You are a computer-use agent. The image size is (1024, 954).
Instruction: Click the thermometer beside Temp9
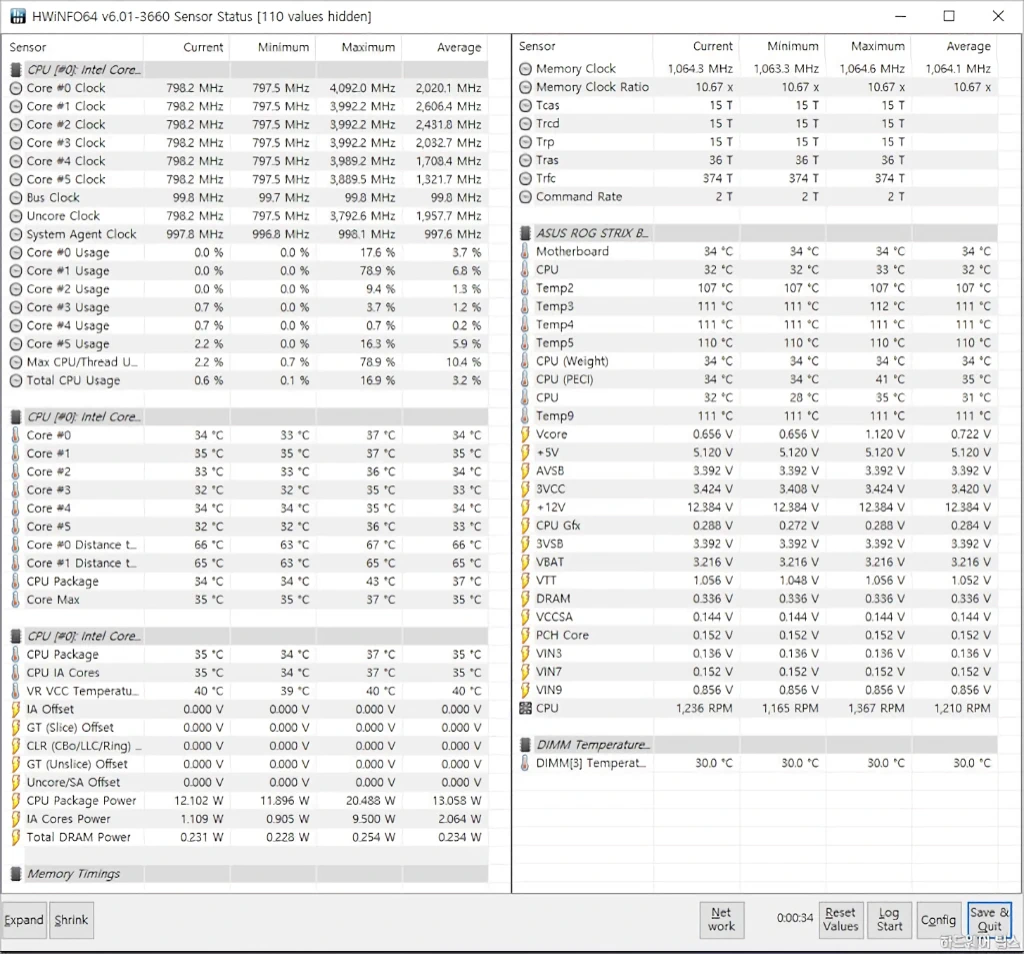coord(525,416)
